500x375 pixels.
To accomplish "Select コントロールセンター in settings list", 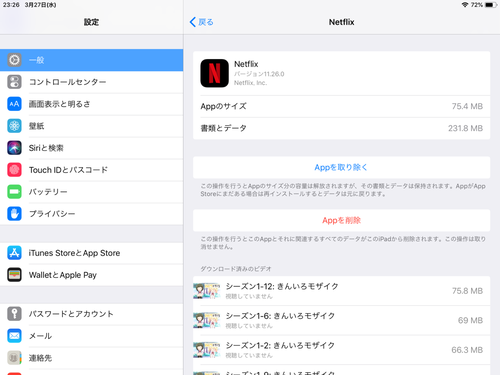I will pyautogui.click(x=91, y=82).
